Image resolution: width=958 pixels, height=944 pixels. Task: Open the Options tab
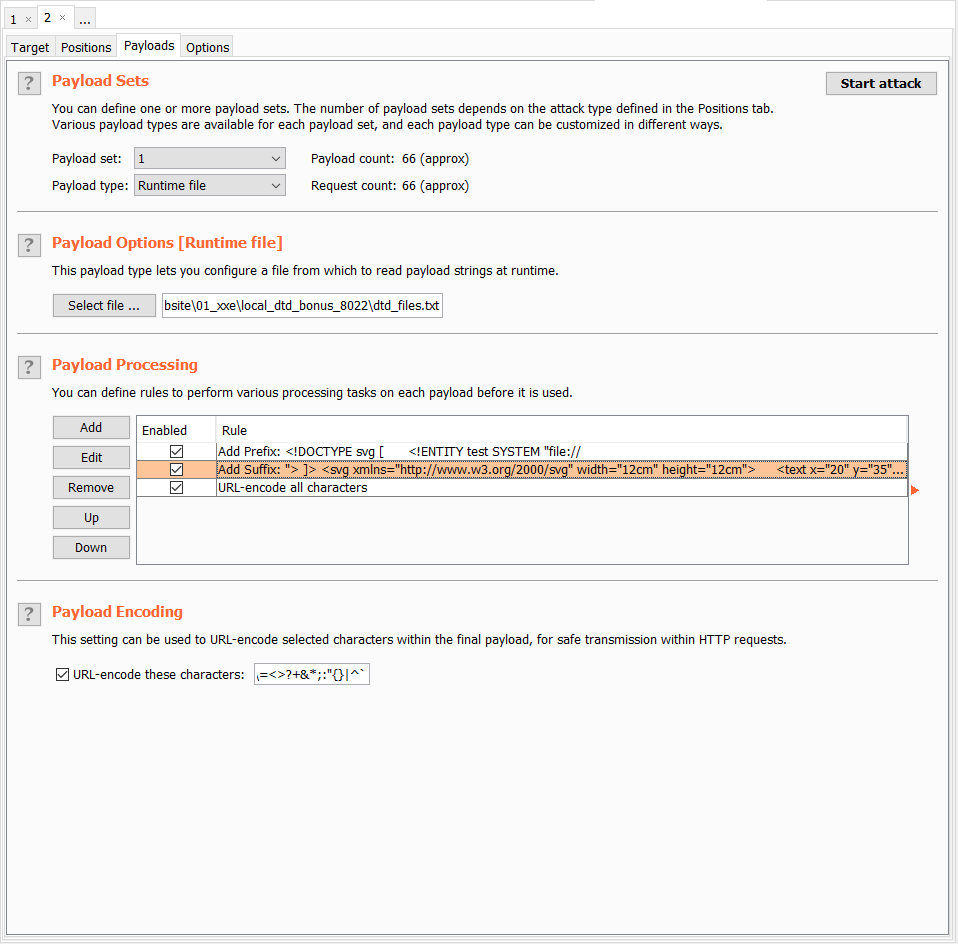pos(207,47)
